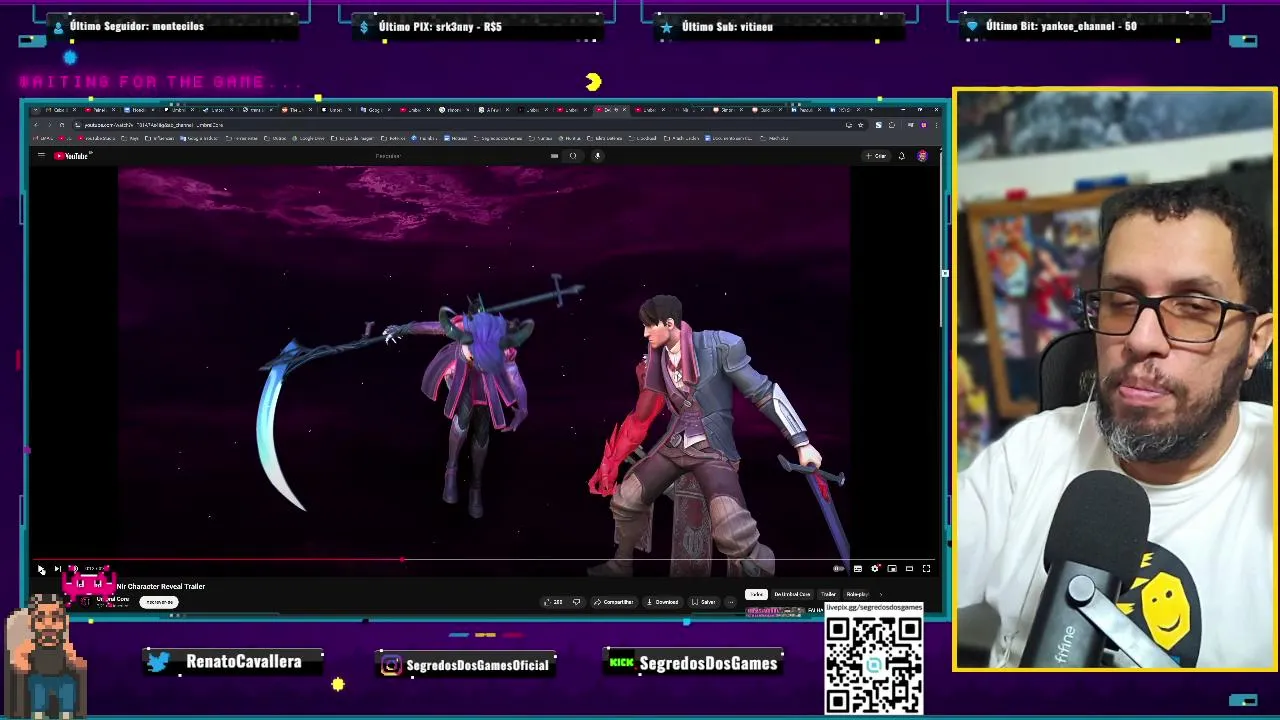Viewport: 1280px width, 720px height.
Task: Click the Umbral Core channel name
Action: click(112, 599)
